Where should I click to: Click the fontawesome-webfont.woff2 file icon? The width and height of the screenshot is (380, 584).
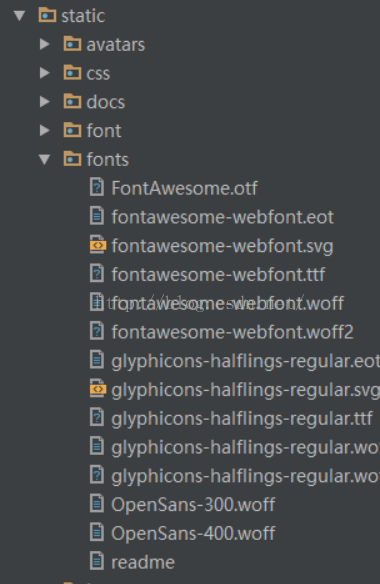97,331
